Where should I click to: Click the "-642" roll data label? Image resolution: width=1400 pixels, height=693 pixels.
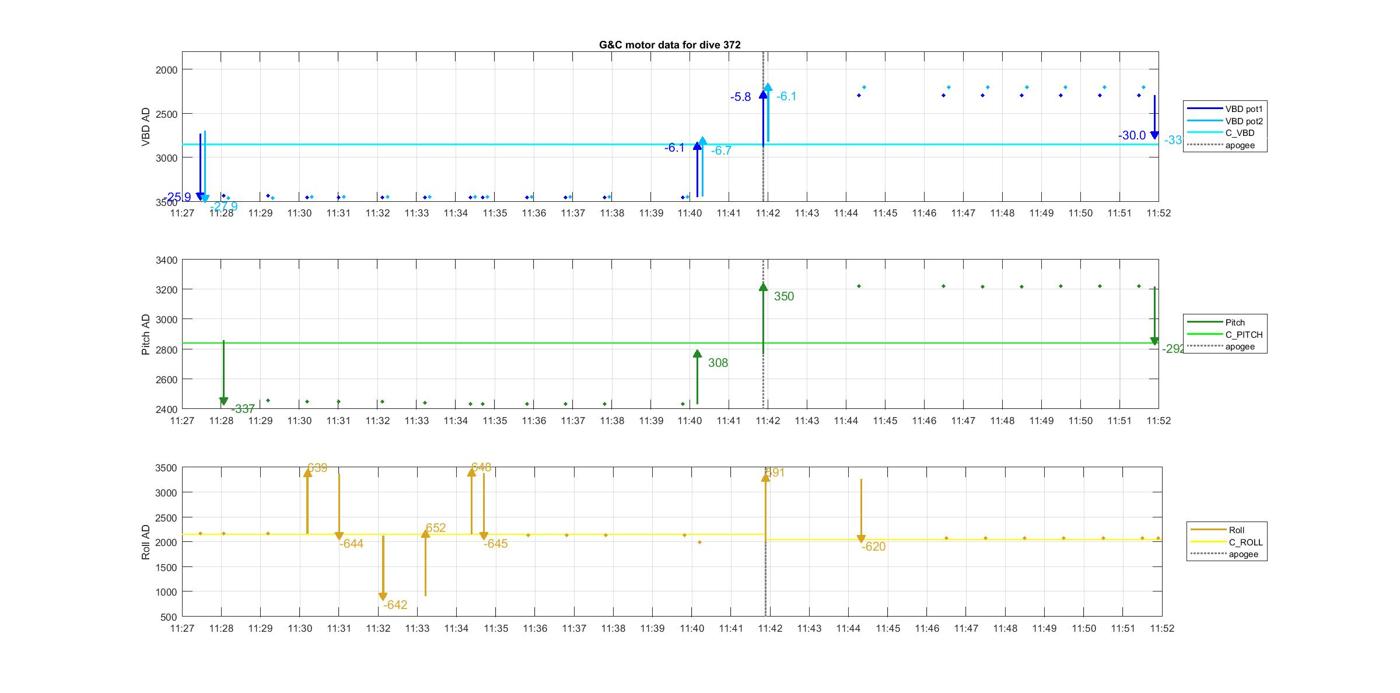click(x=395, y=605)
